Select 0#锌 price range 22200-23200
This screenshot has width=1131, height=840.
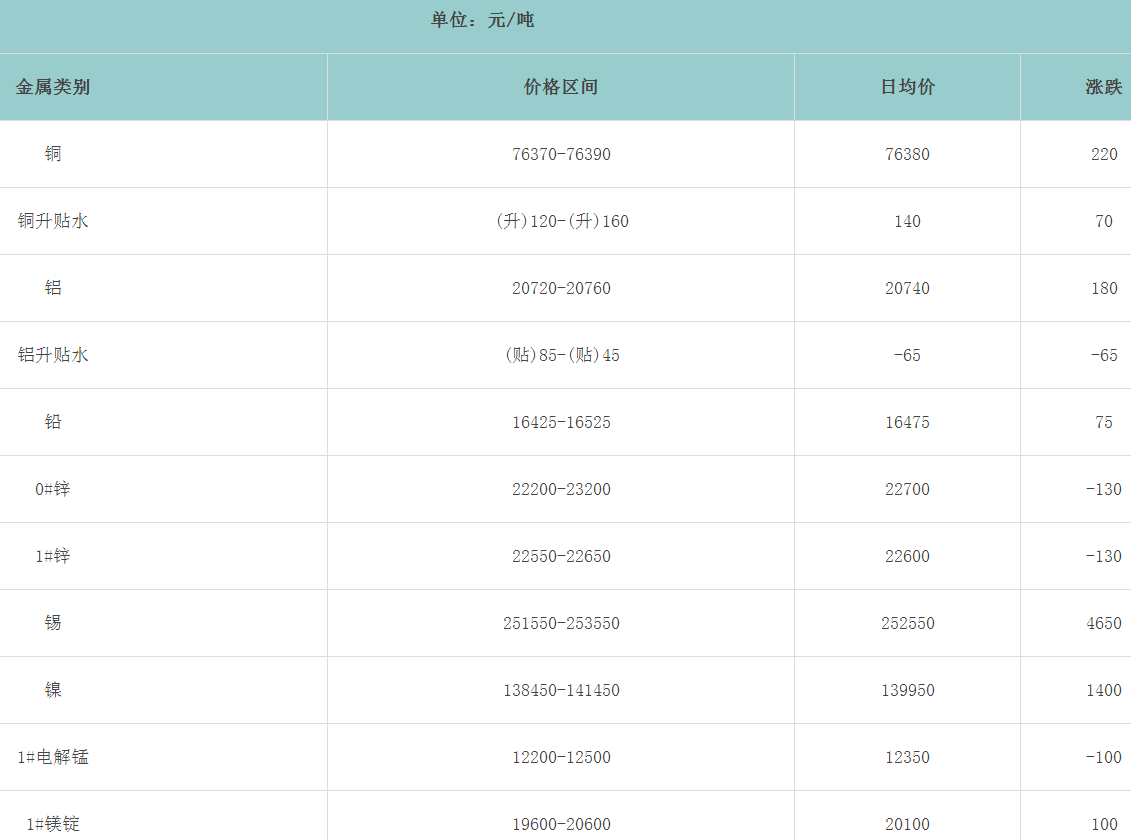(x=560, y=489)
